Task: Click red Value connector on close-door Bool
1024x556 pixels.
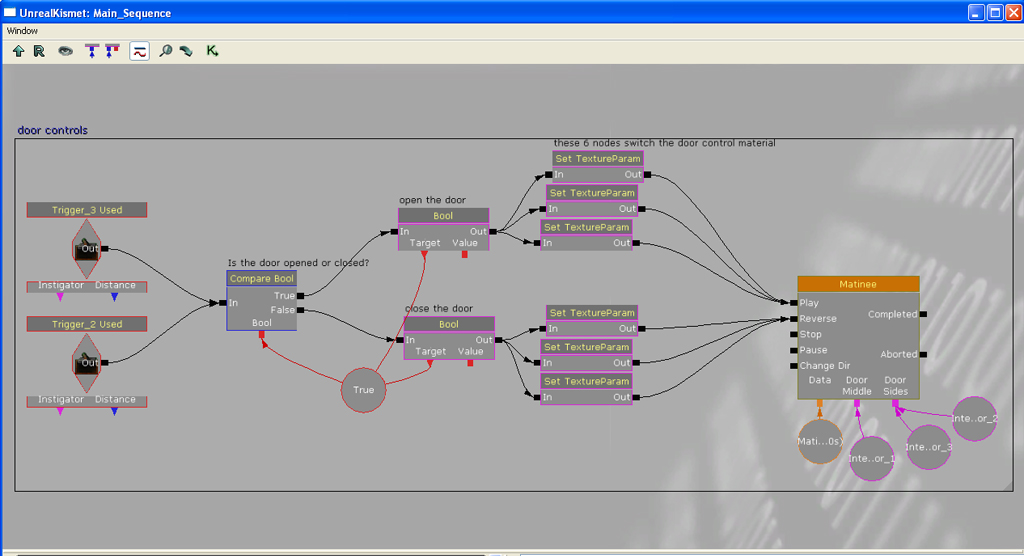Action: [470, 363]
